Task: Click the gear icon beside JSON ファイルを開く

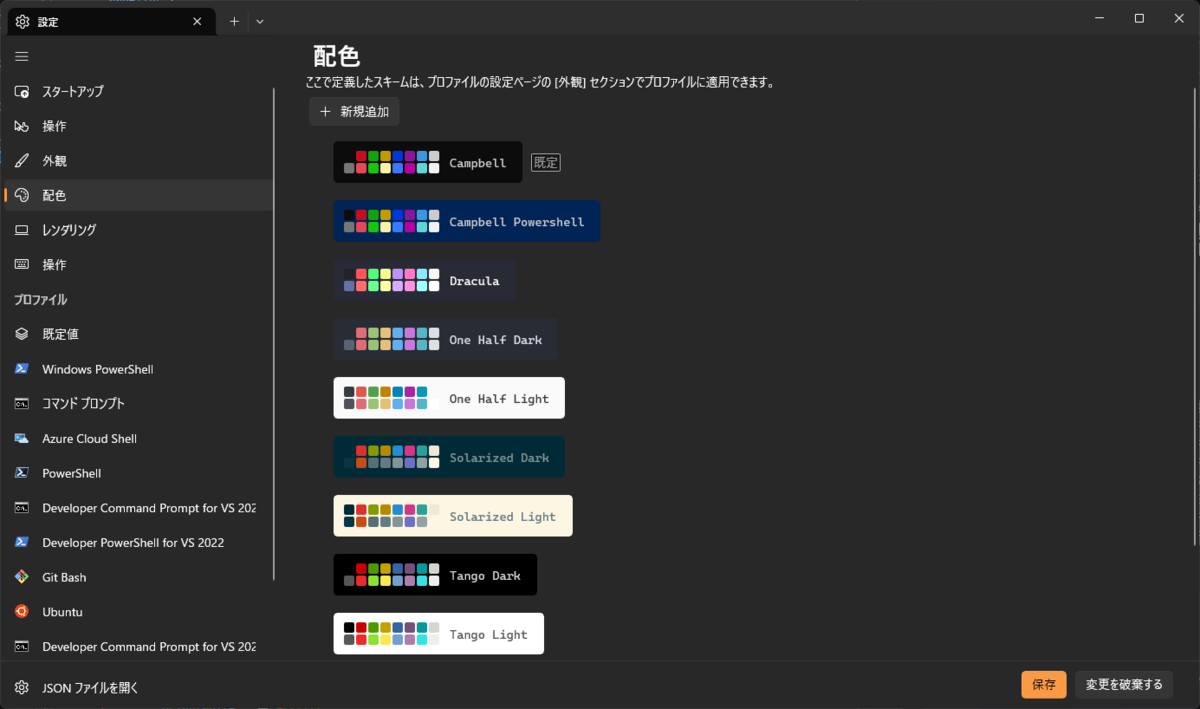Action: coord(22,688)
